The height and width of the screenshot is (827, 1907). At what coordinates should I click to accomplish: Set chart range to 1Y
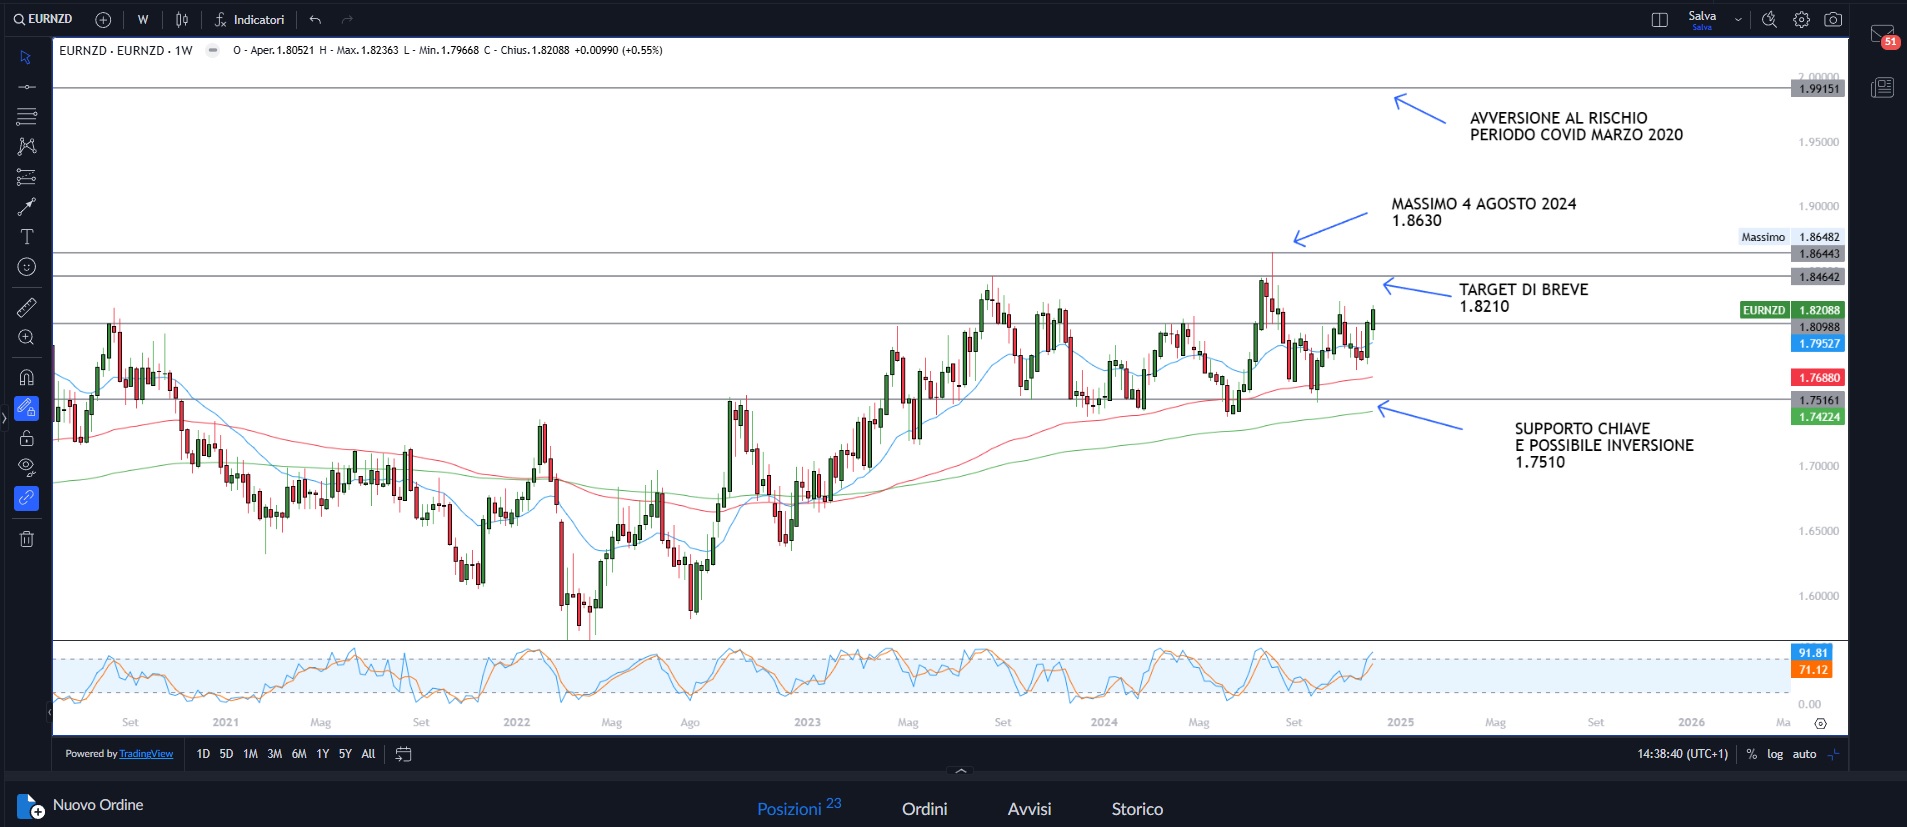322,754
